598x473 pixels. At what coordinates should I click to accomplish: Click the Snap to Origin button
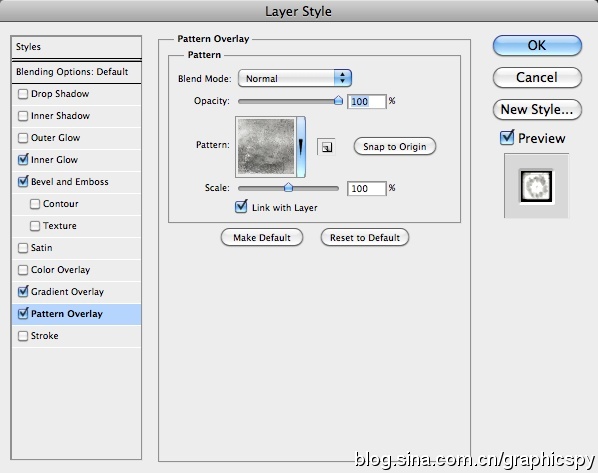[395, 146]
